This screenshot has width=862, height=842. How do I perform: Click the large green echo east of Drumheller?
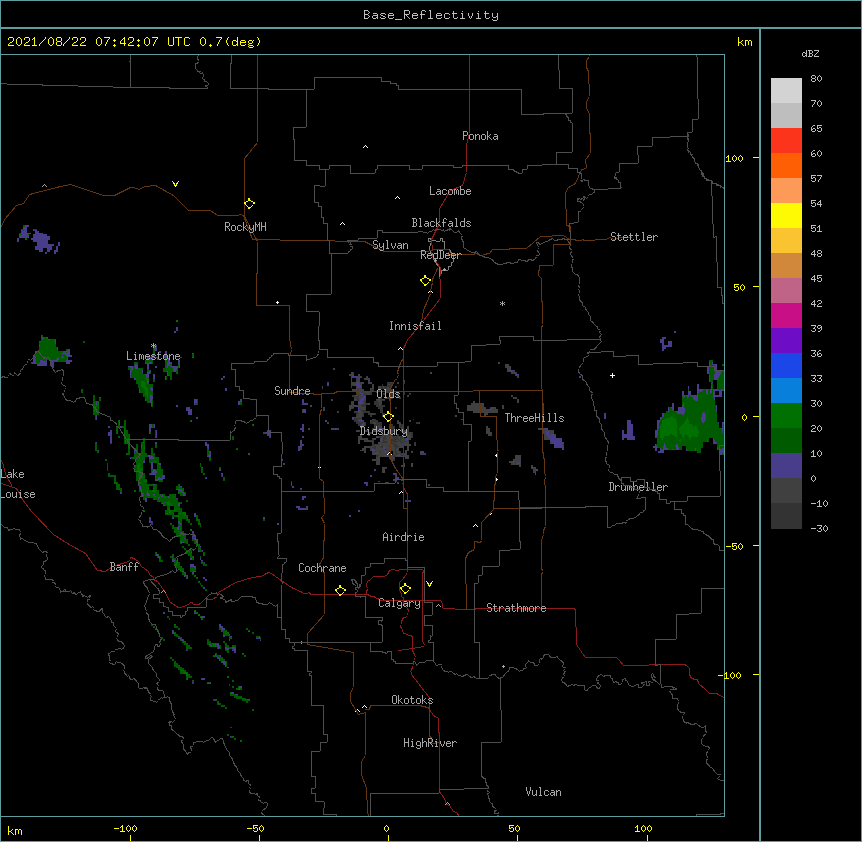[x=690, y=421]
